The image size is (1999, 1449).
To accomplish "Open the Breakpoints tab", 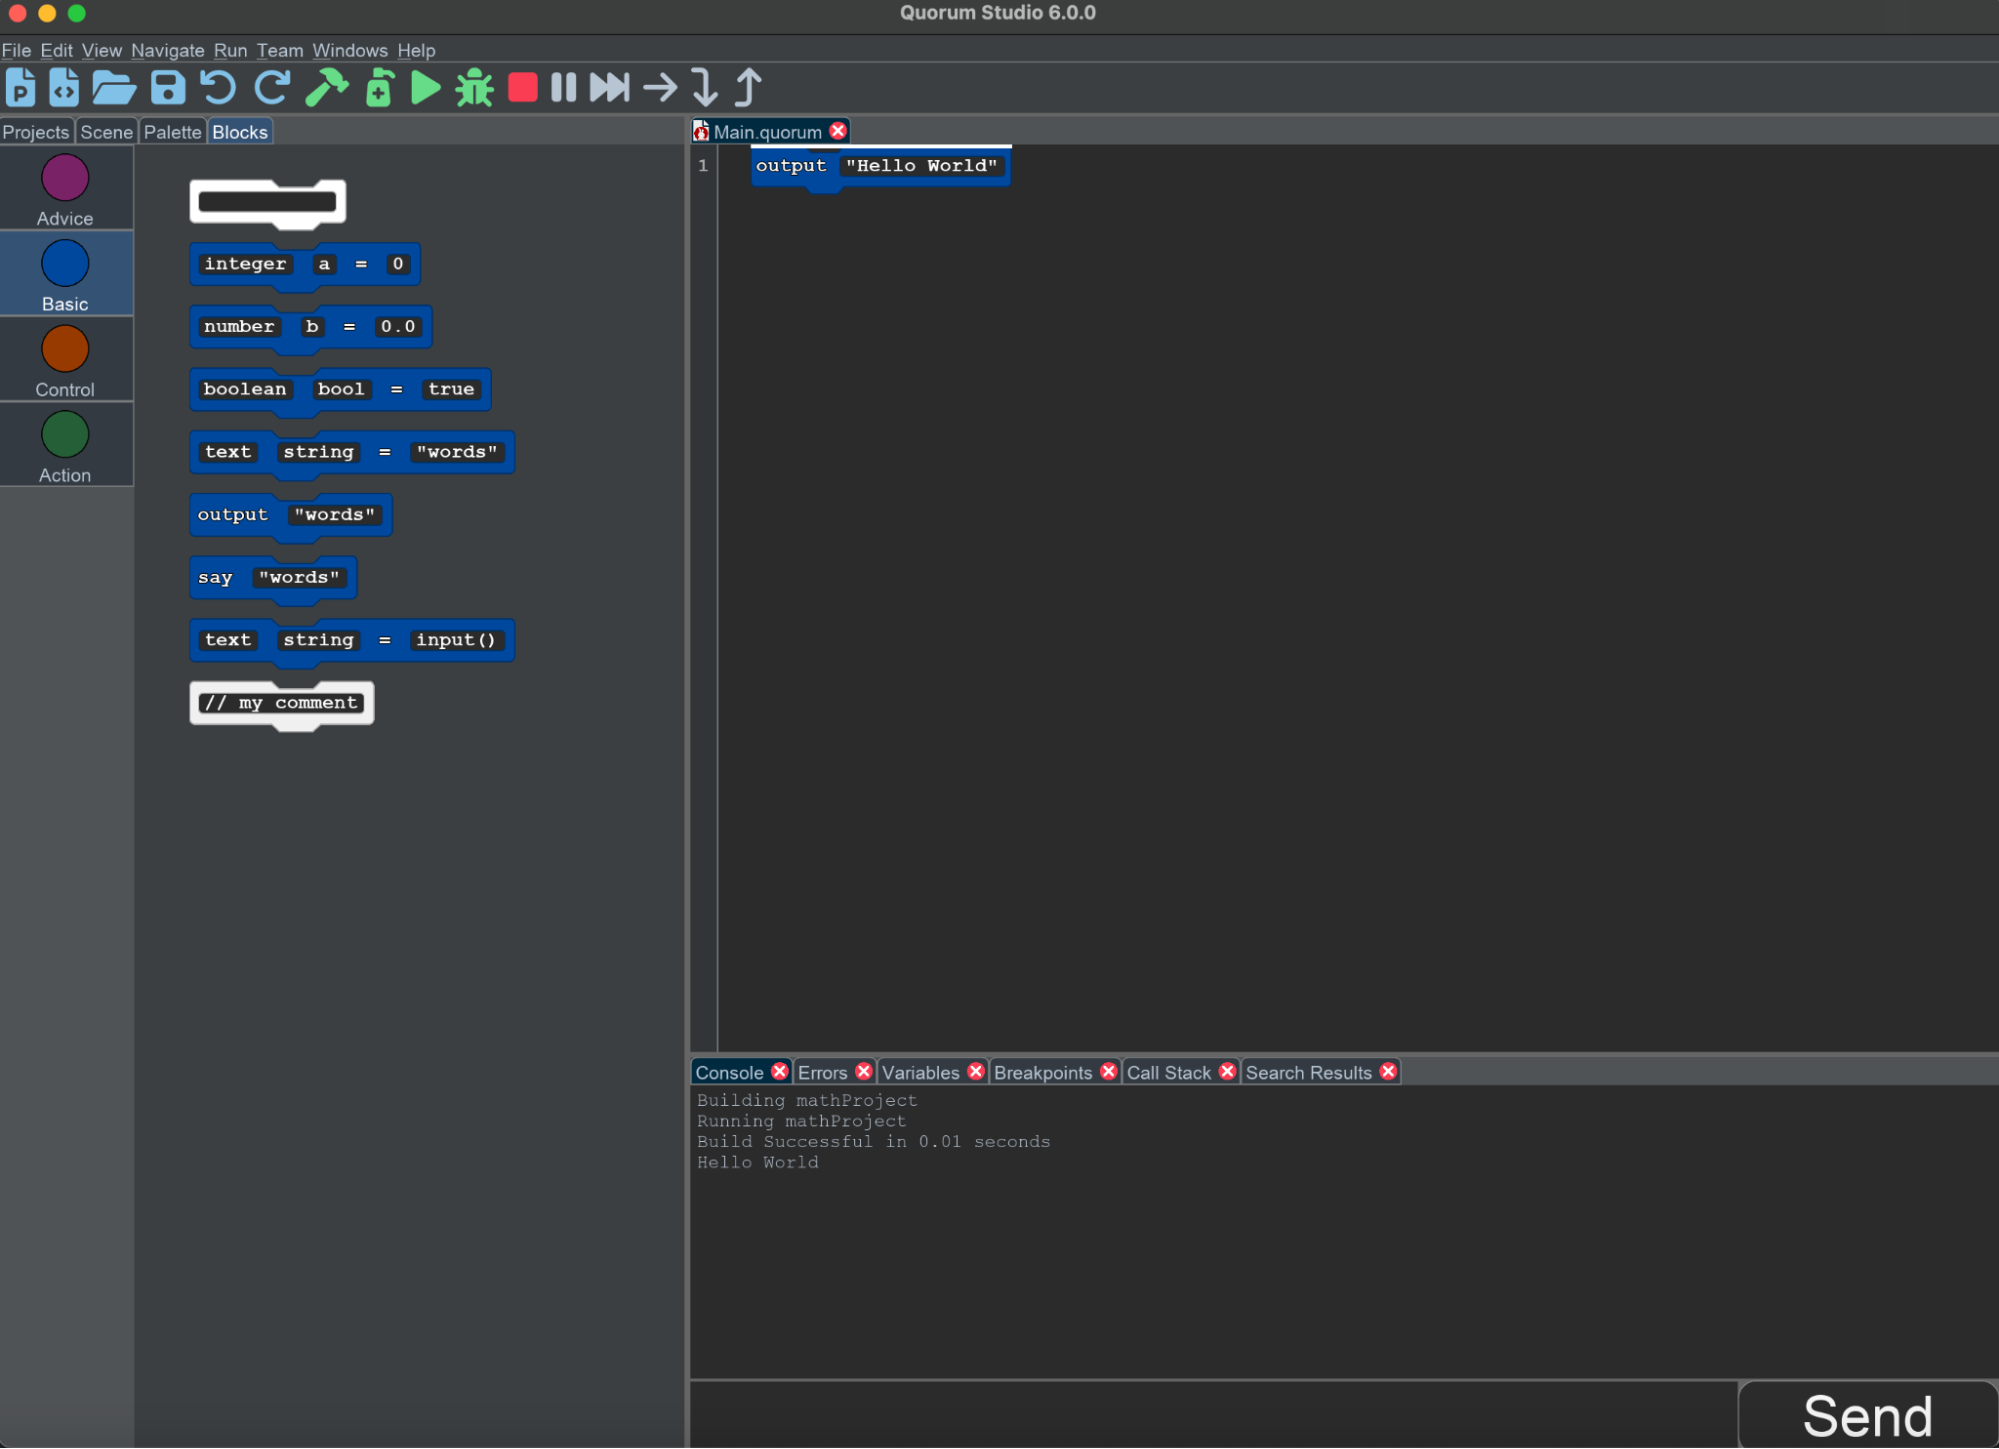I will coord(1043,1072).
